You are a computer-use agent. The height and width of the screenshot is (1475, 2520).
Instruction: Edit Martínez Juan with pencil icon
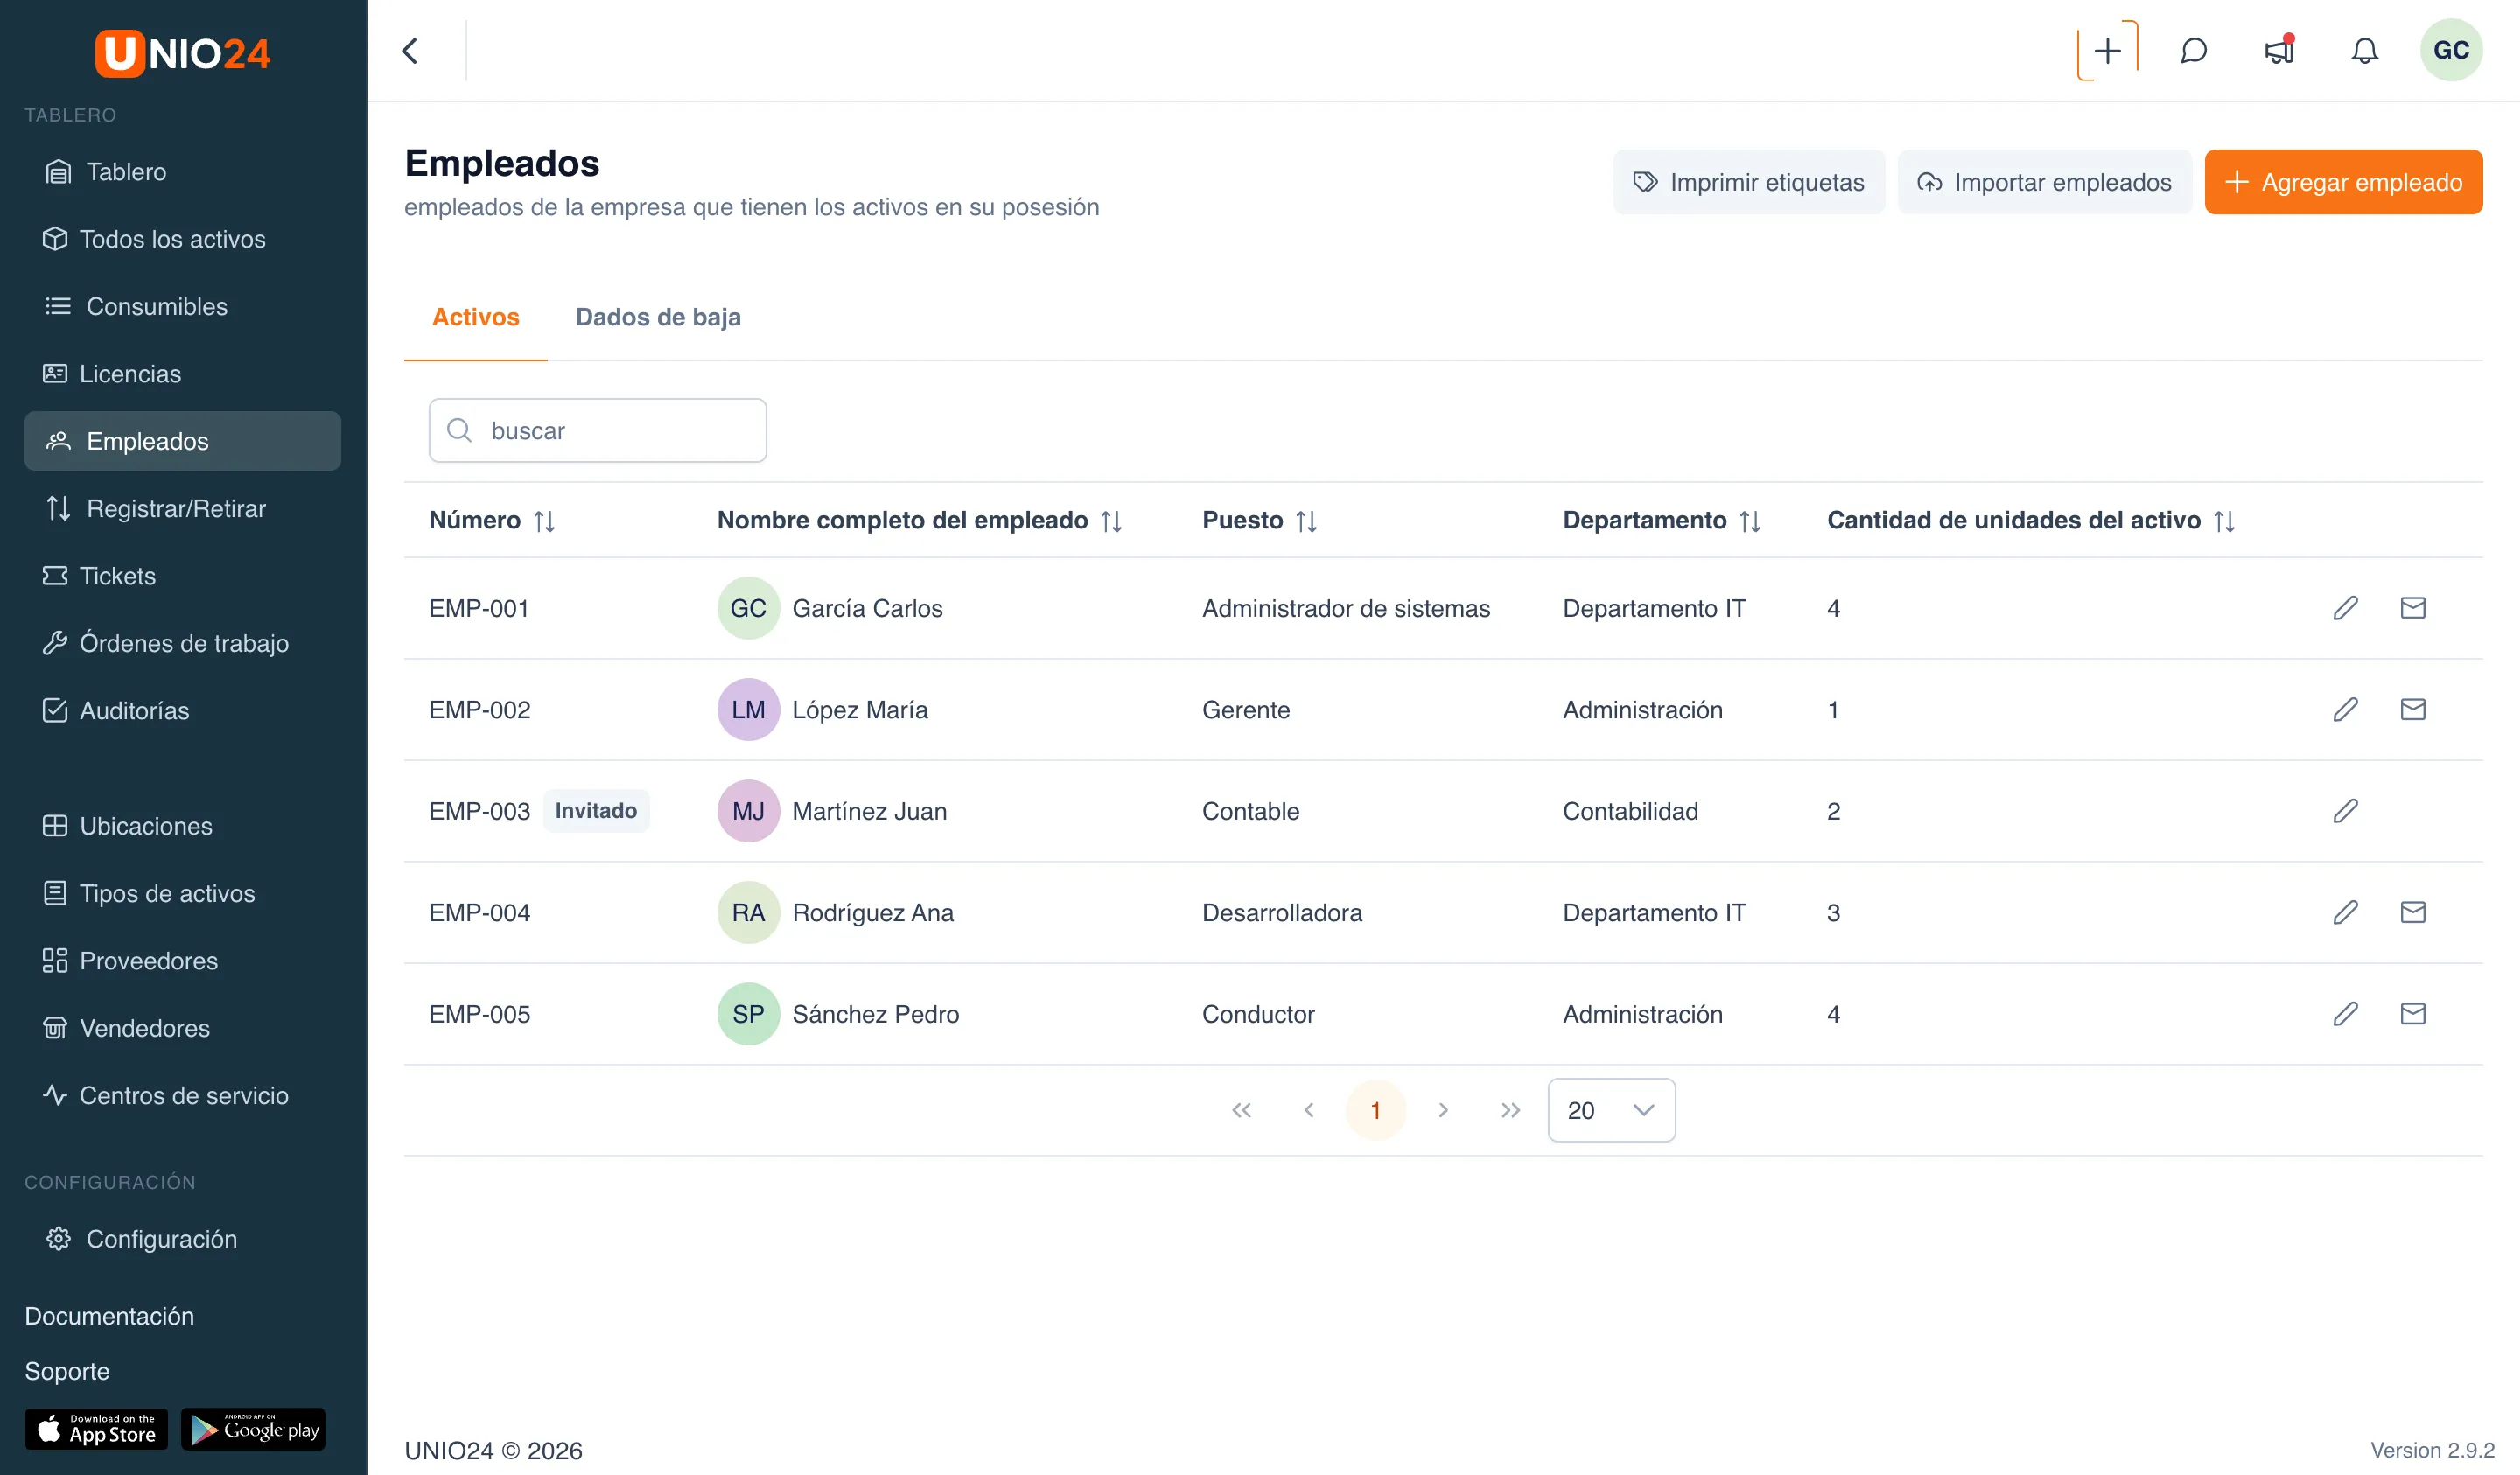tap(2345, 811)
